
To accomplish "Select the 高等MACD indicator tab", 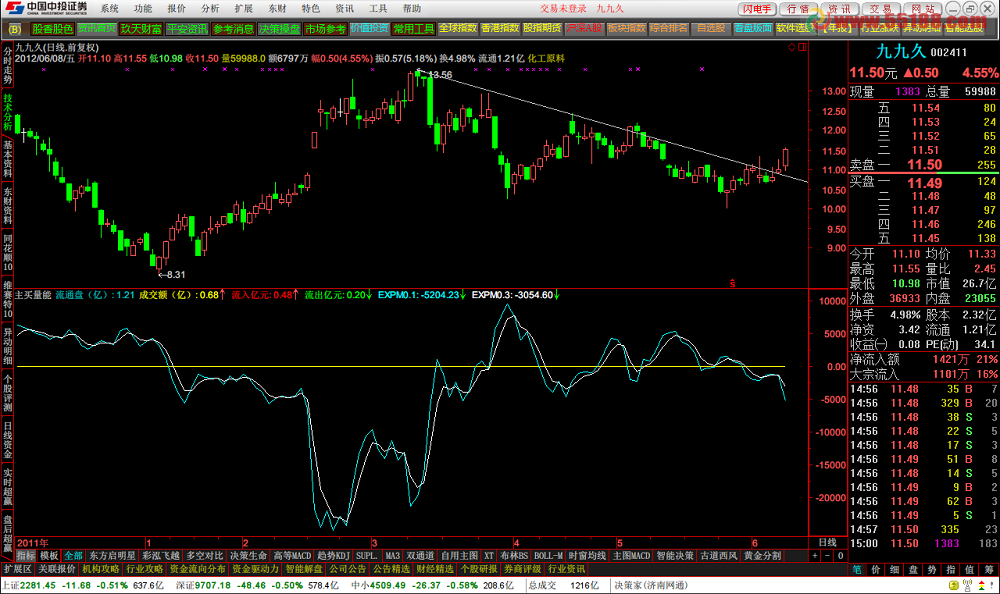I will pyautogui.click(x=292, y=556).
